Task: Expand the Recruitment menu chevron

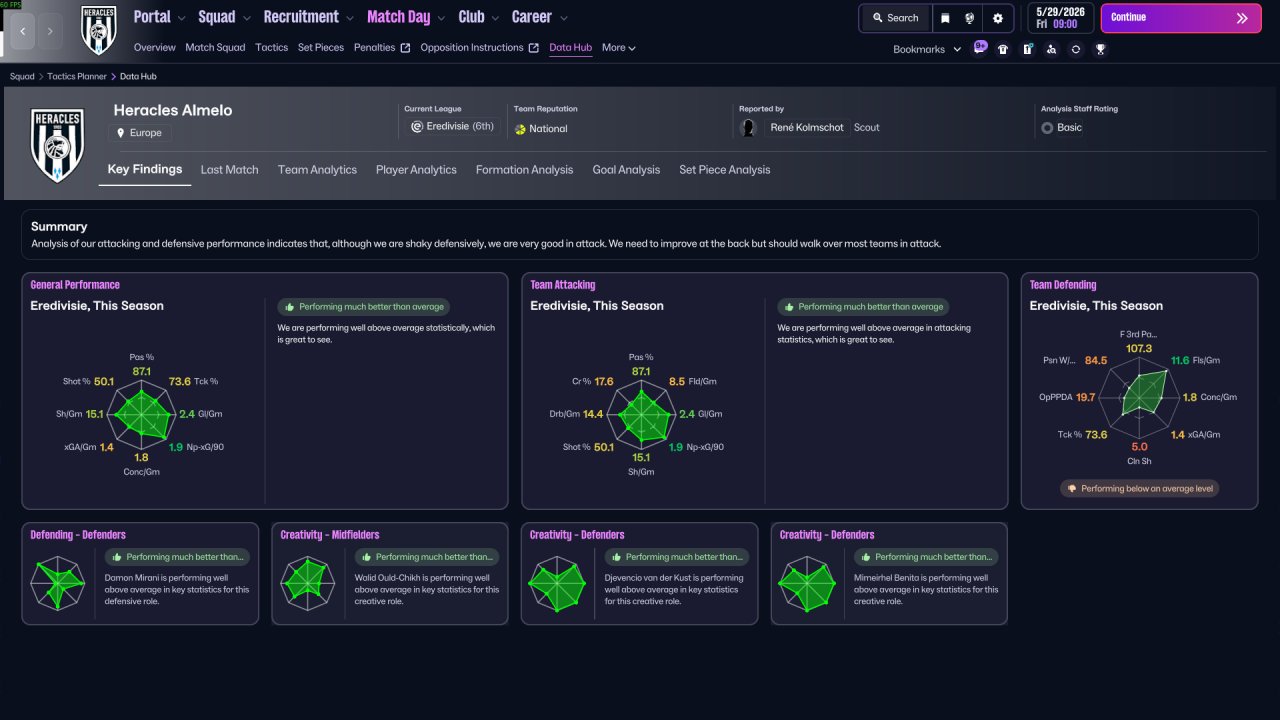Action: [349, 18]
